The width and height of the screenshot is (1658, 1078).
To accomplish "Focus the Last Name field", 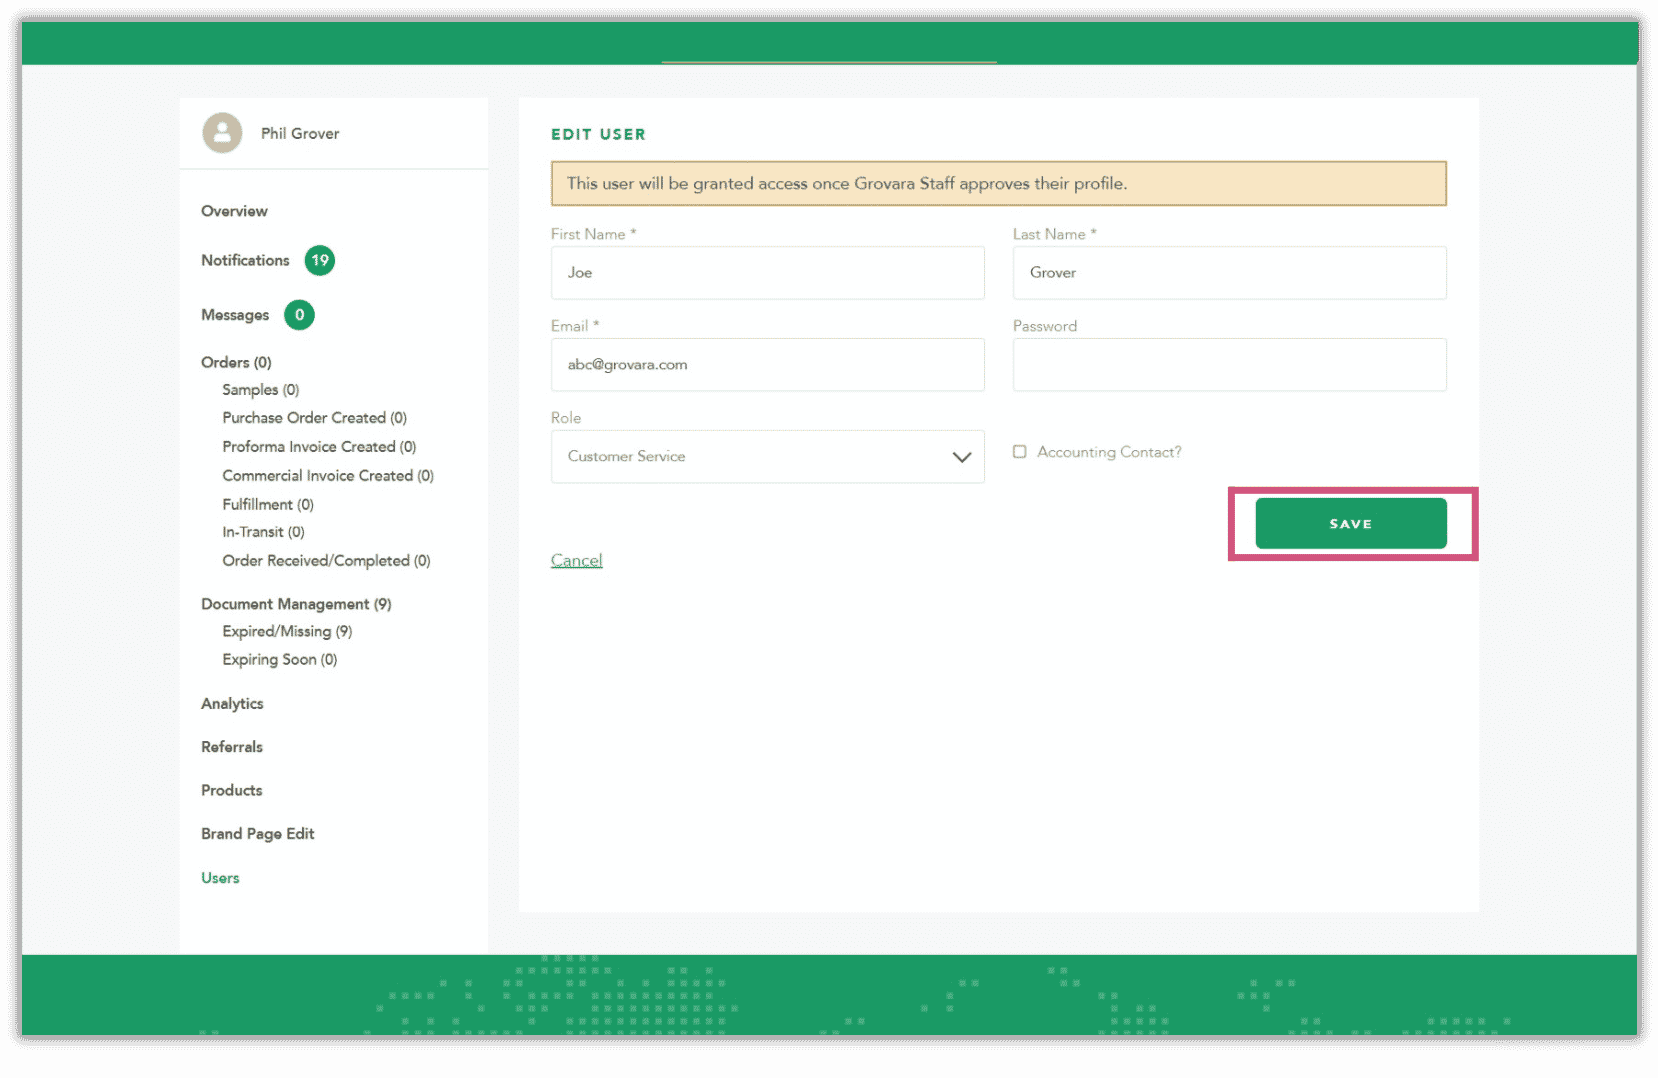I will 1229,272.
